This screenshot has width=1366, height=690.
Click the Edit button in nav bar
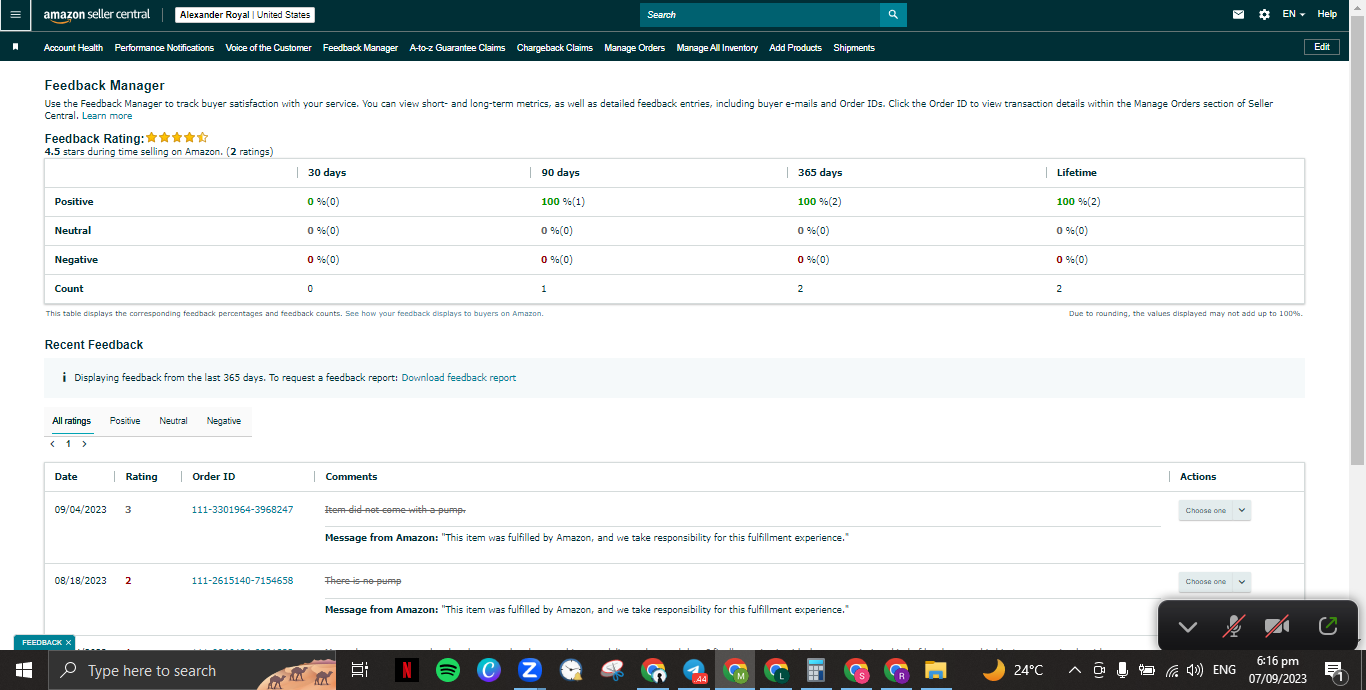1322,47
